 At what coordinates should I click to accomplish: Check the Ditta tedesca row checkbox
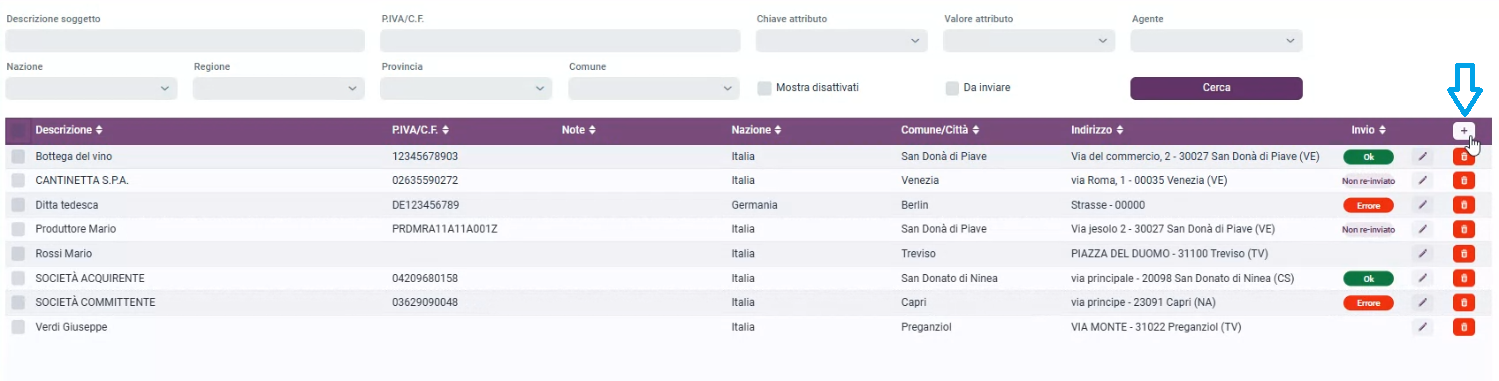(x=18, y=205)
